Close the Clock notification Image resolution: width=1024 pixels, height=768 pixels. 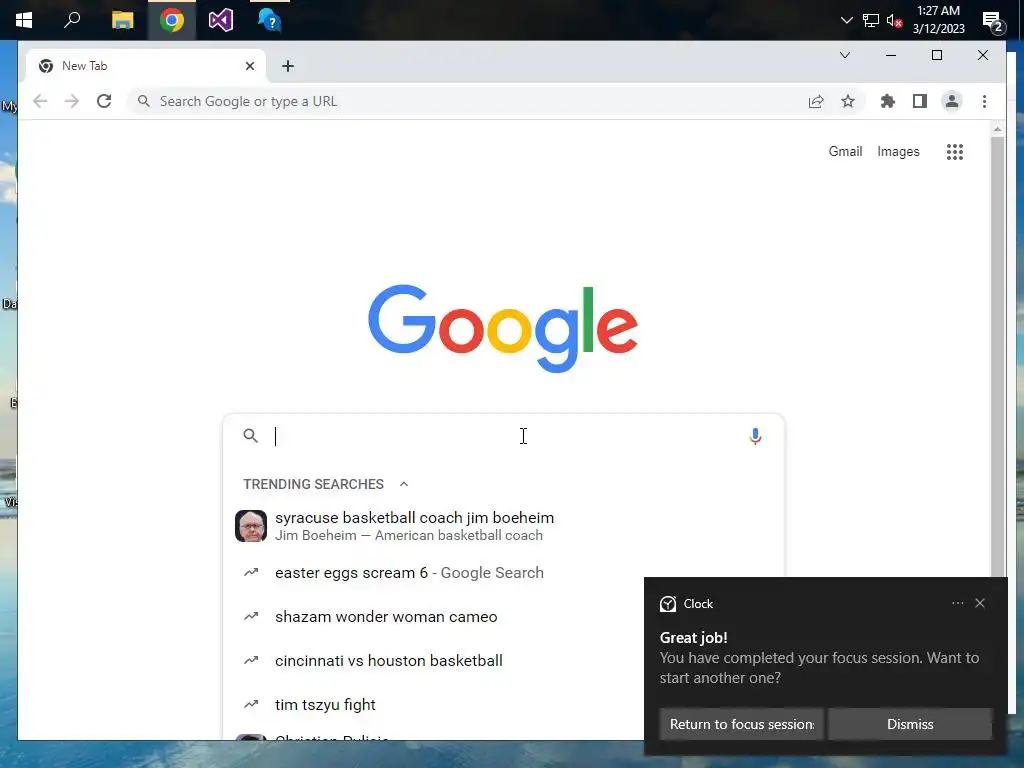point(980,603)
